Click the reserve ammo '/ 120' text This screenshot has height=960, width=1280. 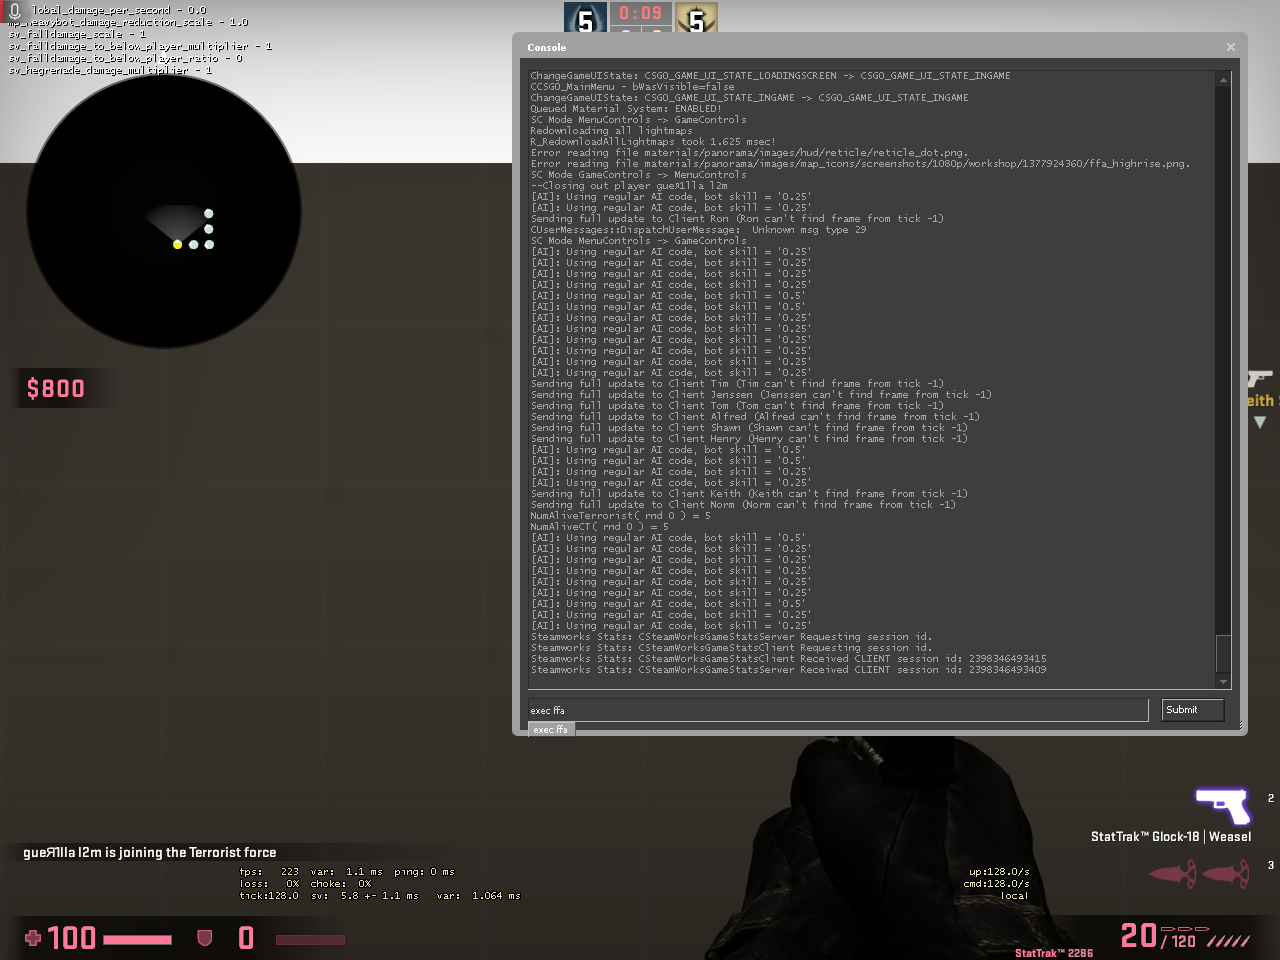(1179, 941)
